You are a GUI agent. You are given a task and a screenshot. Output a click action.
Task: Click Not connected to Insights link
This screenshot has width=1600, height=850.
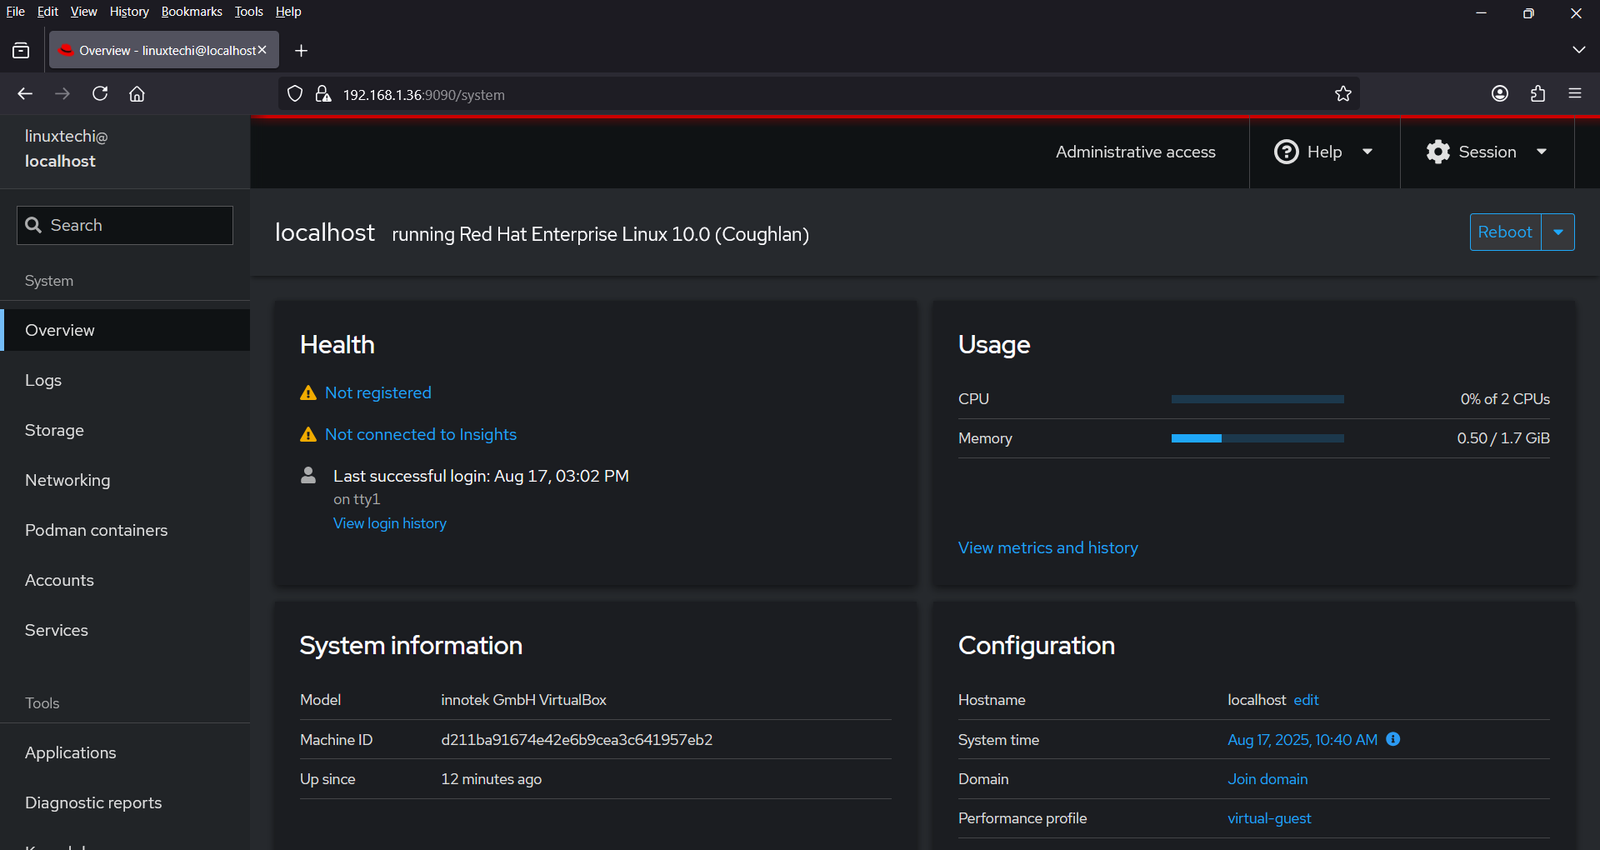point(421,434)
